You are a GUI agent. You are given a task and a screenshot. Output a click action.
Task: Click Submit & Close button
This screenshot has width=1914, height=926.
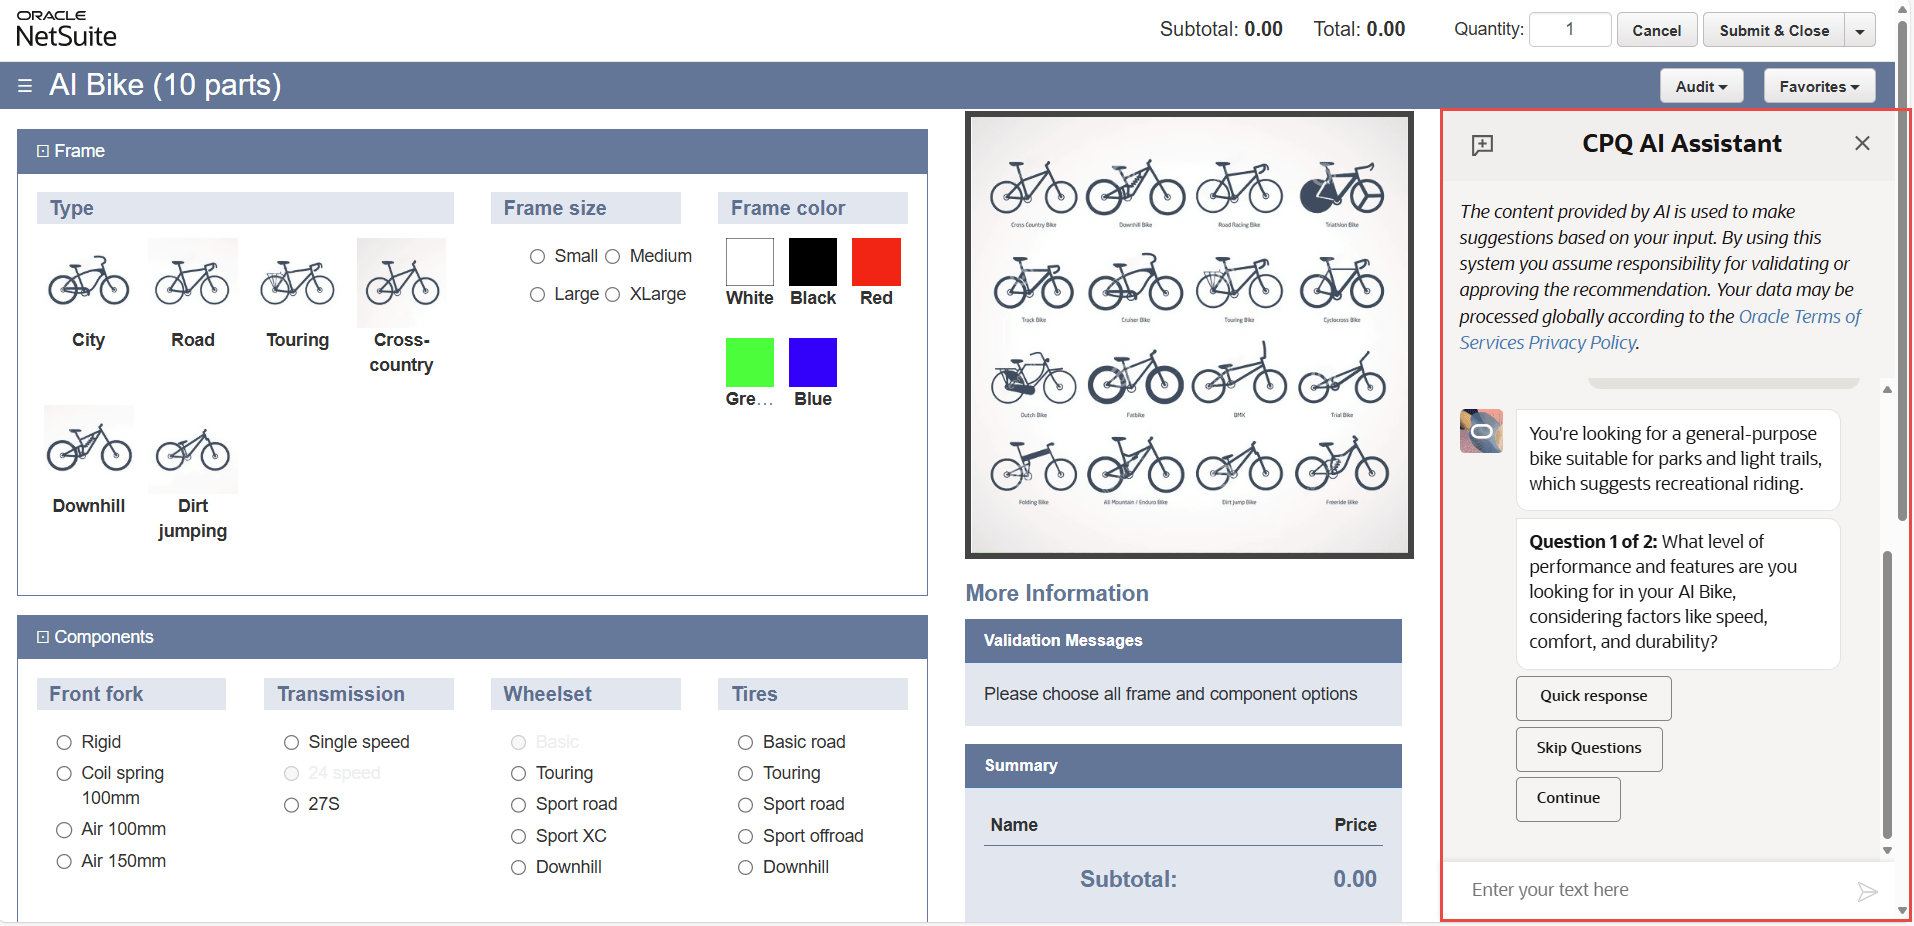point(1774,31)
